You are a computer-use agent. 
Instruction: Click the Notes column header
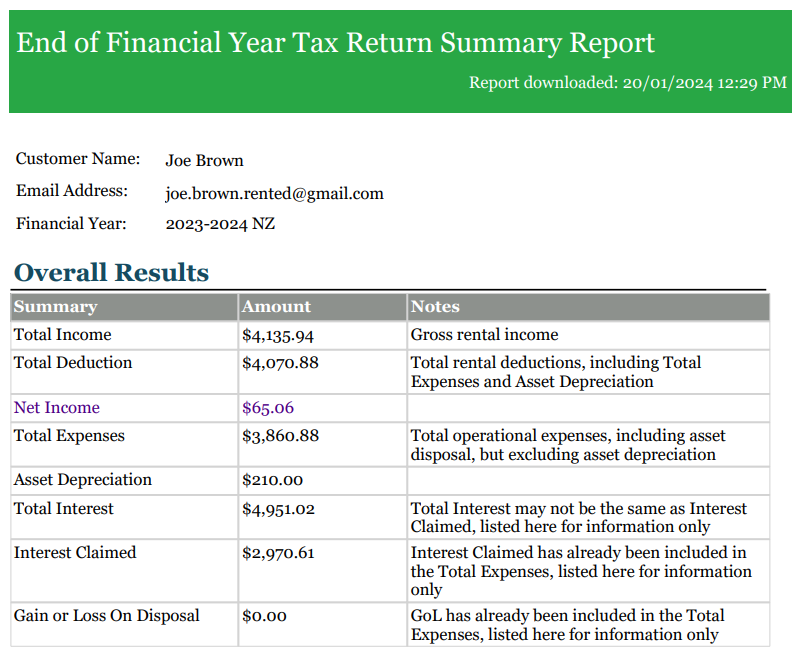click(435, 307)
